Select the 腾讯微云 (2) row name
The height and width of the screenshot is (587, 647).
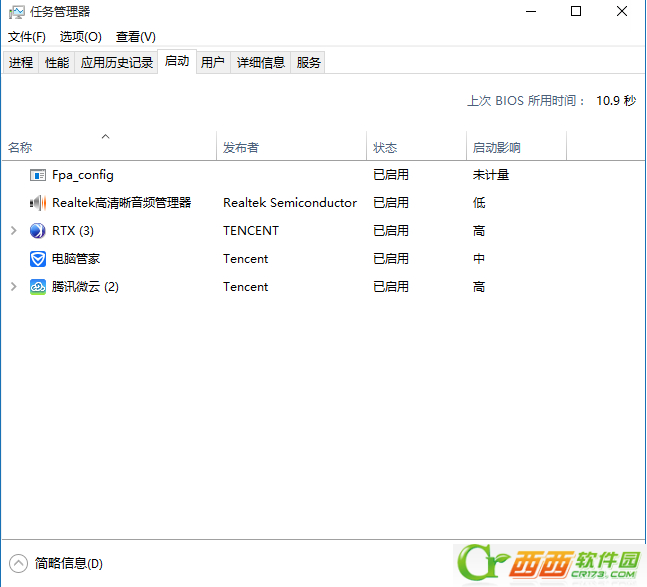(85, 287)
